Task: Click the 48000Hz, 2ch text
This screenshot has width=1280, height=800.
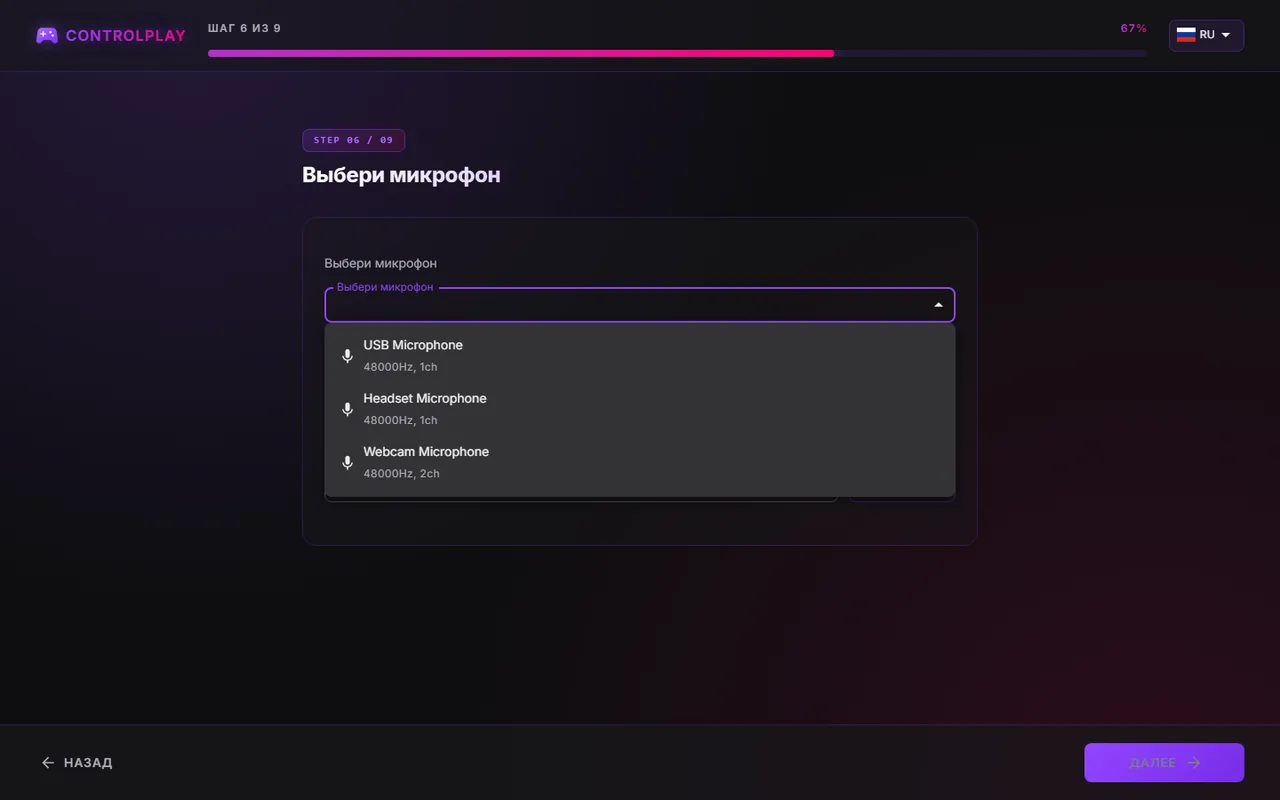Action: pyautogui.click(x=401, y=474)
